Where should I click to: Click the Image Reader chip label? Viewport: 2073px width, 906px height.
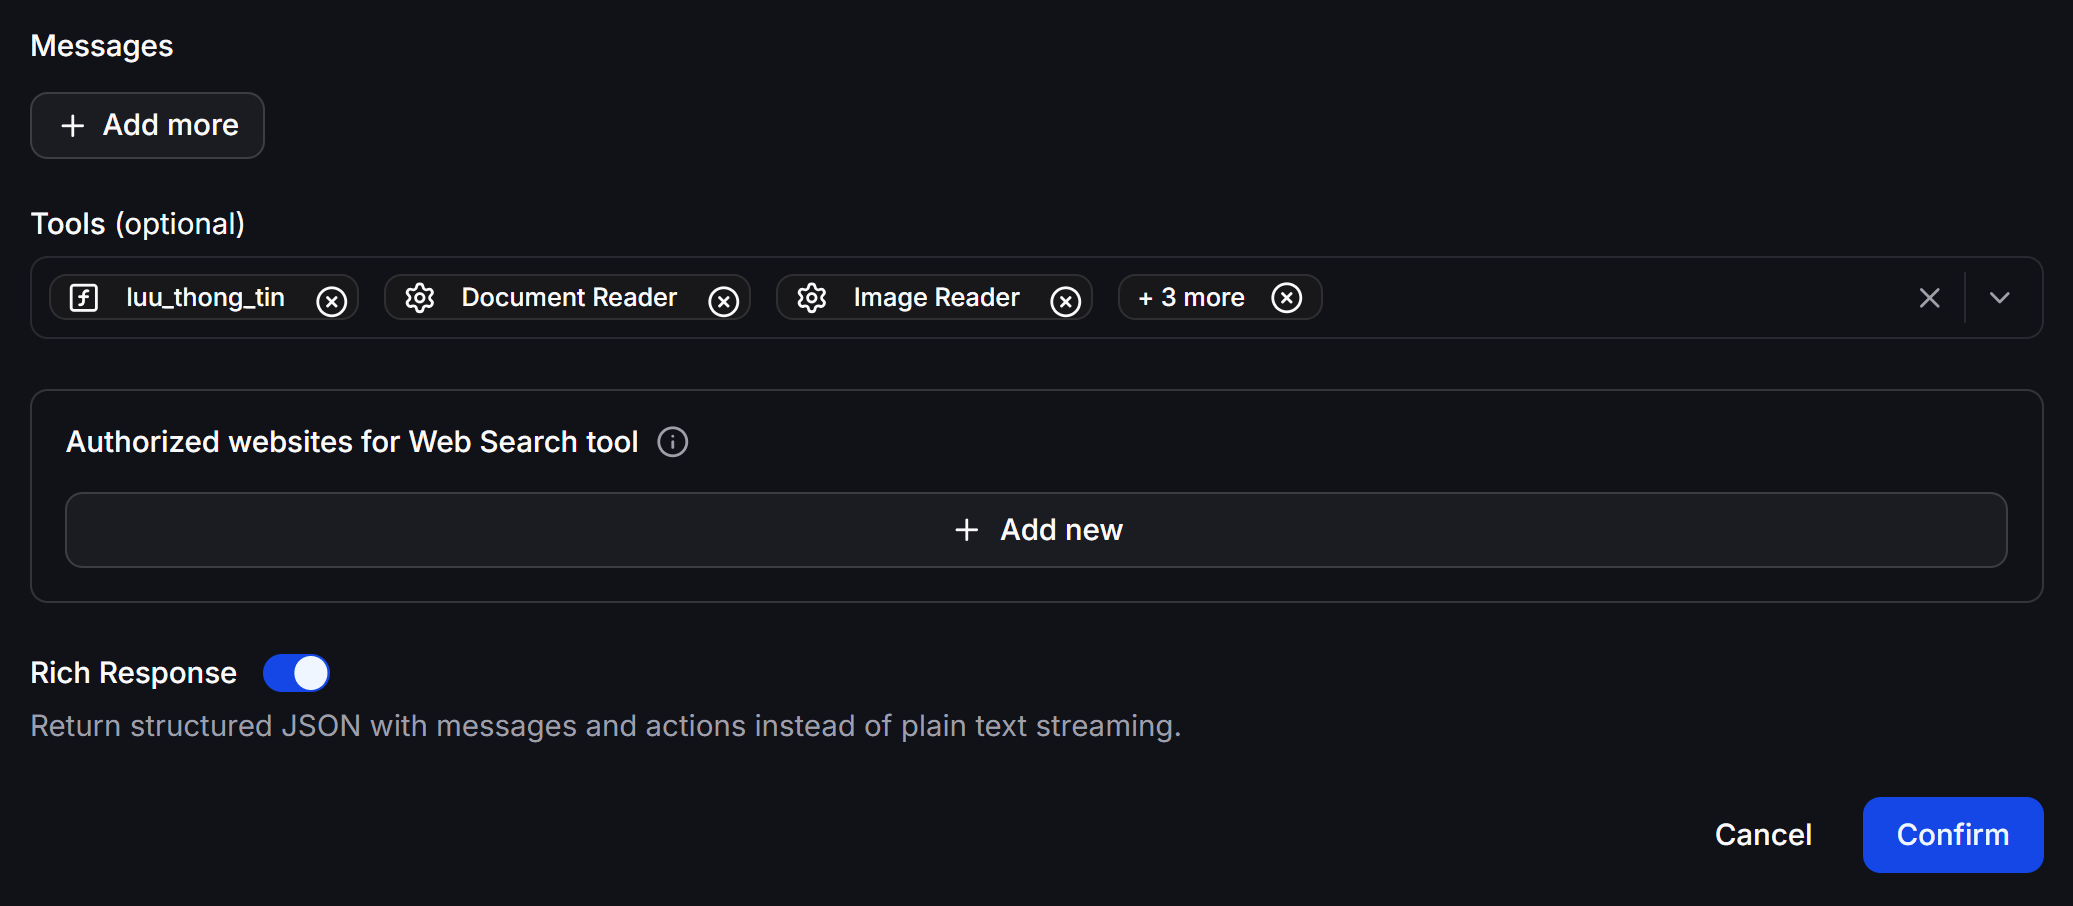(937, 298)
